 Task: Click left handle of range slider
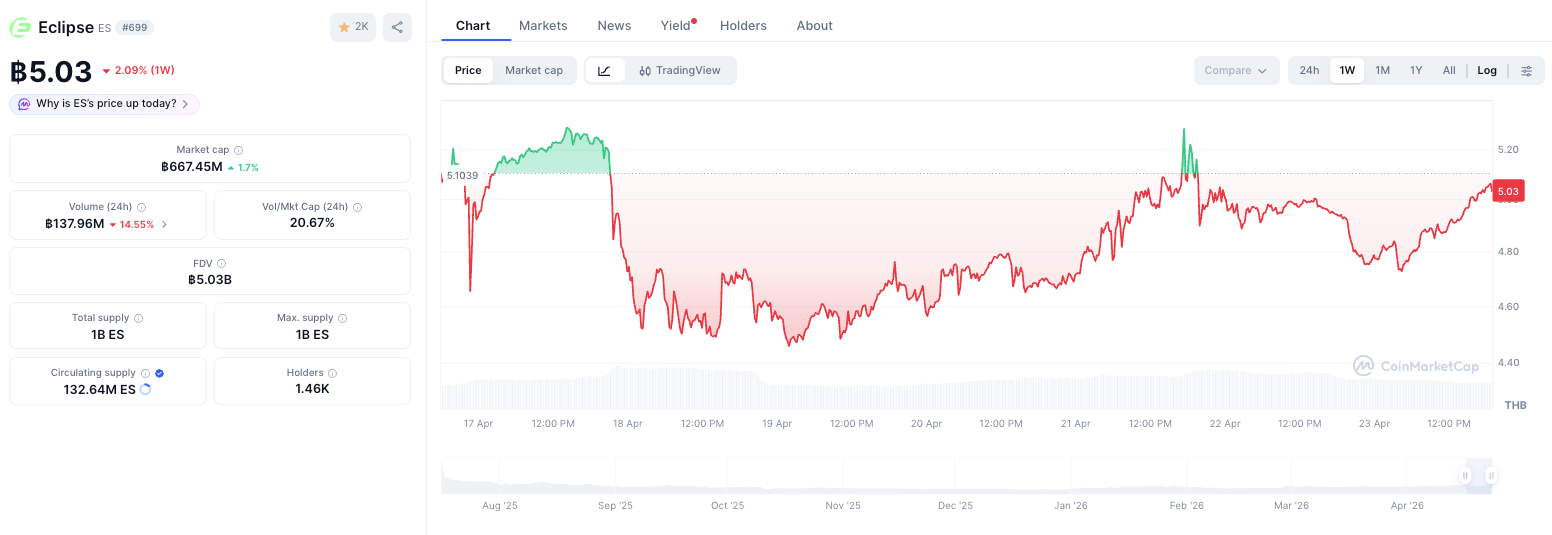point(1465,476)
